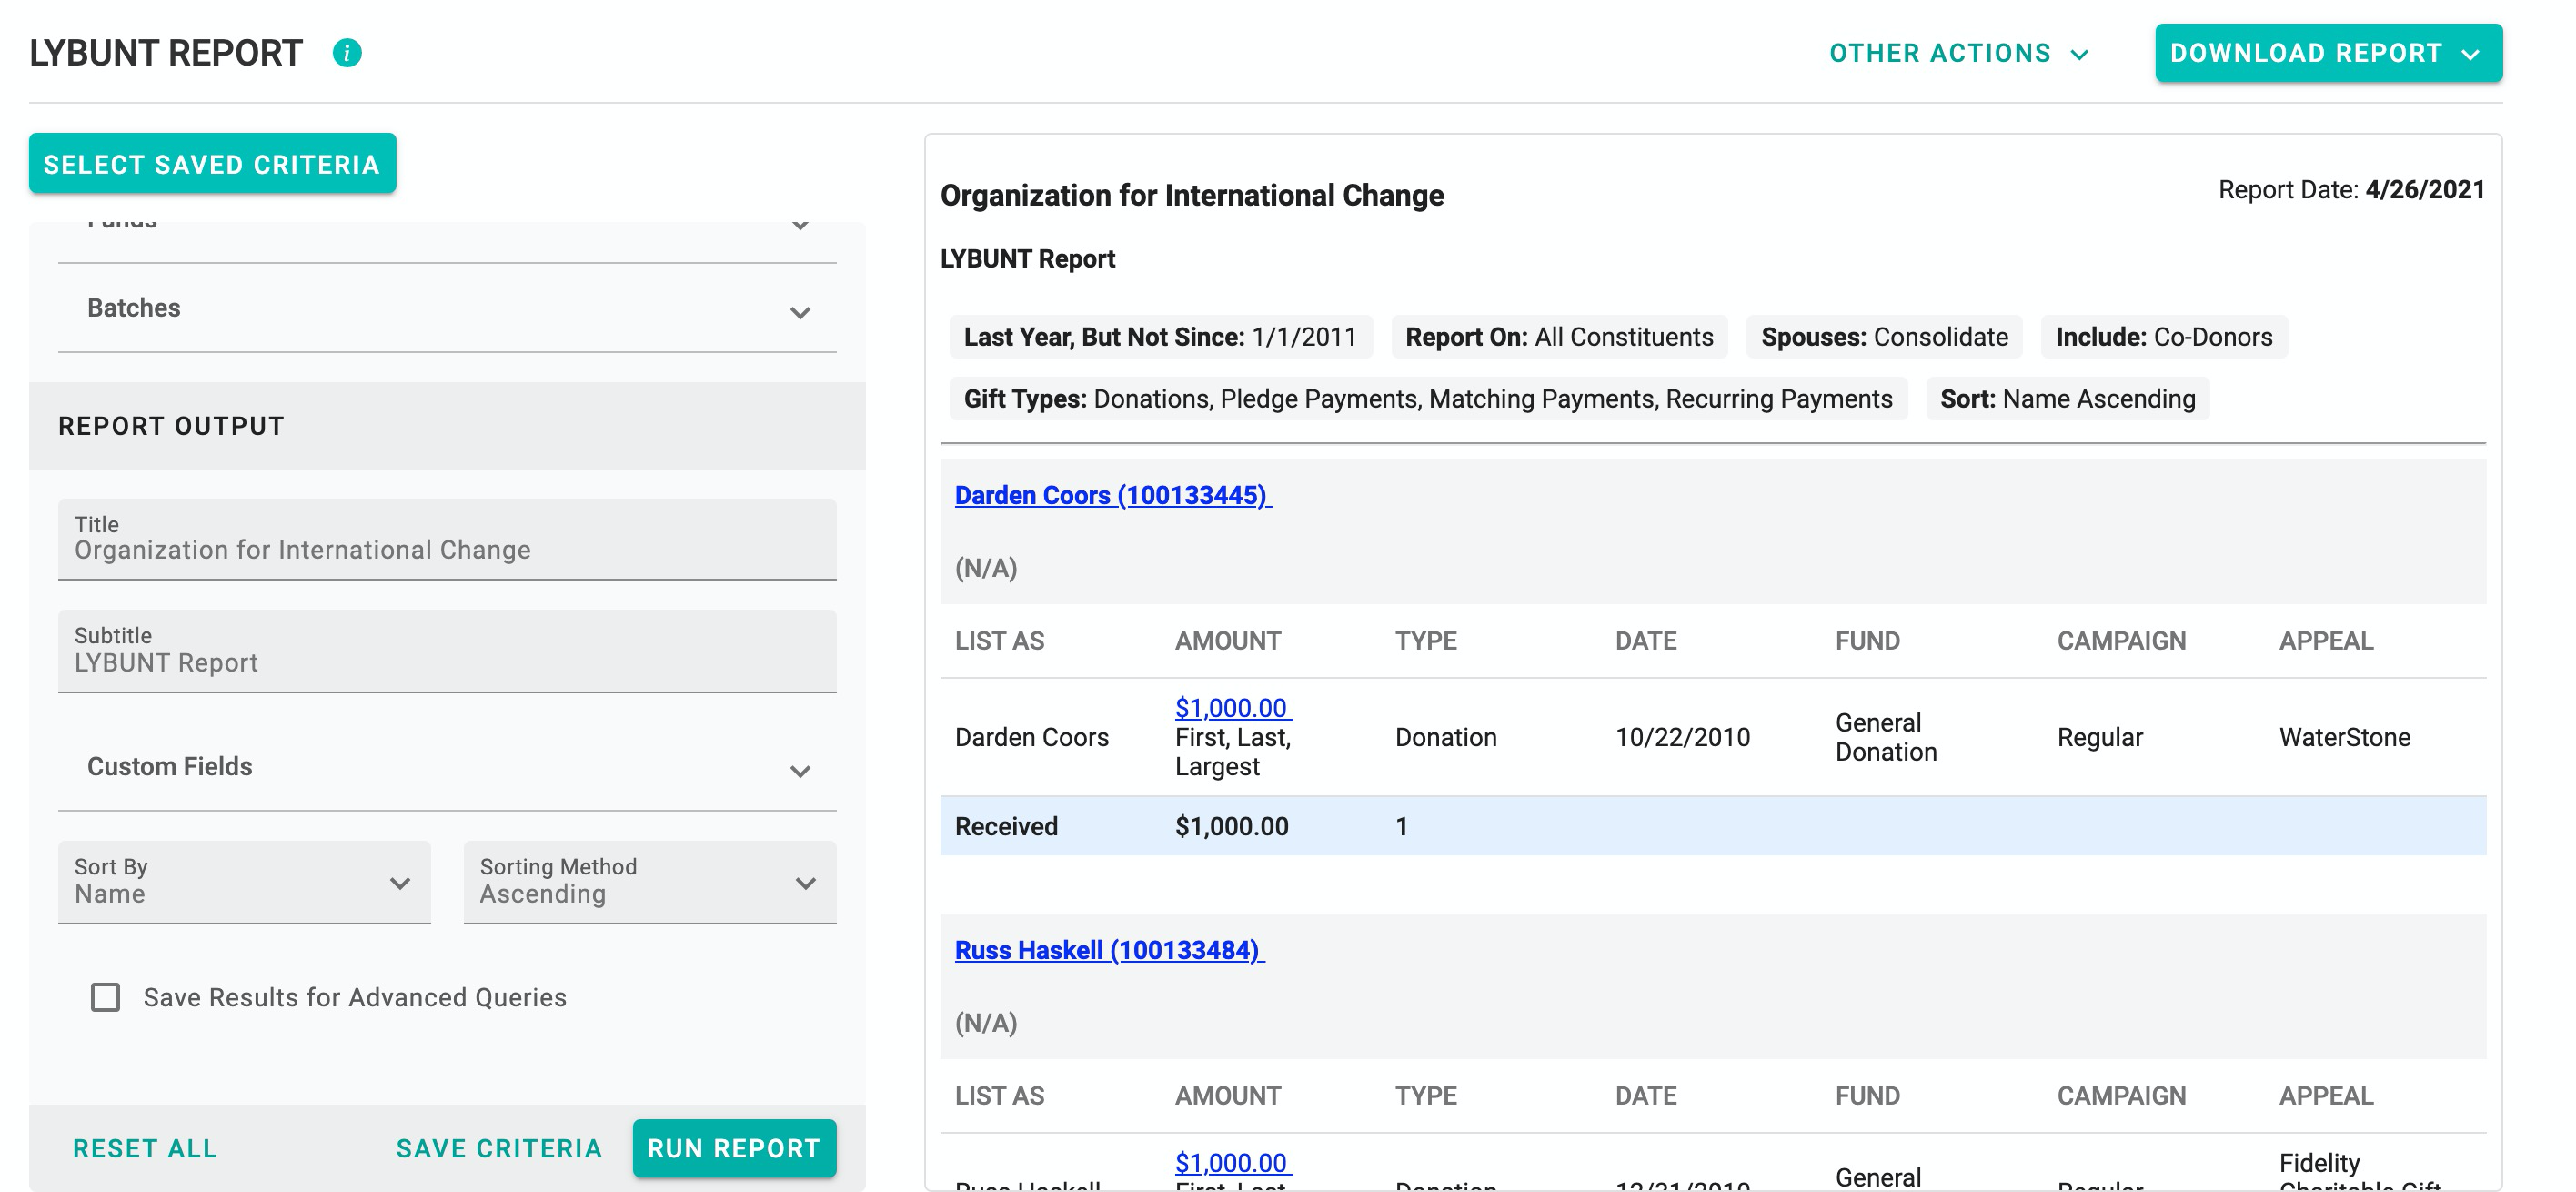Open the Sort By dropdown
2576x1192 pixels.
[244, 882]
